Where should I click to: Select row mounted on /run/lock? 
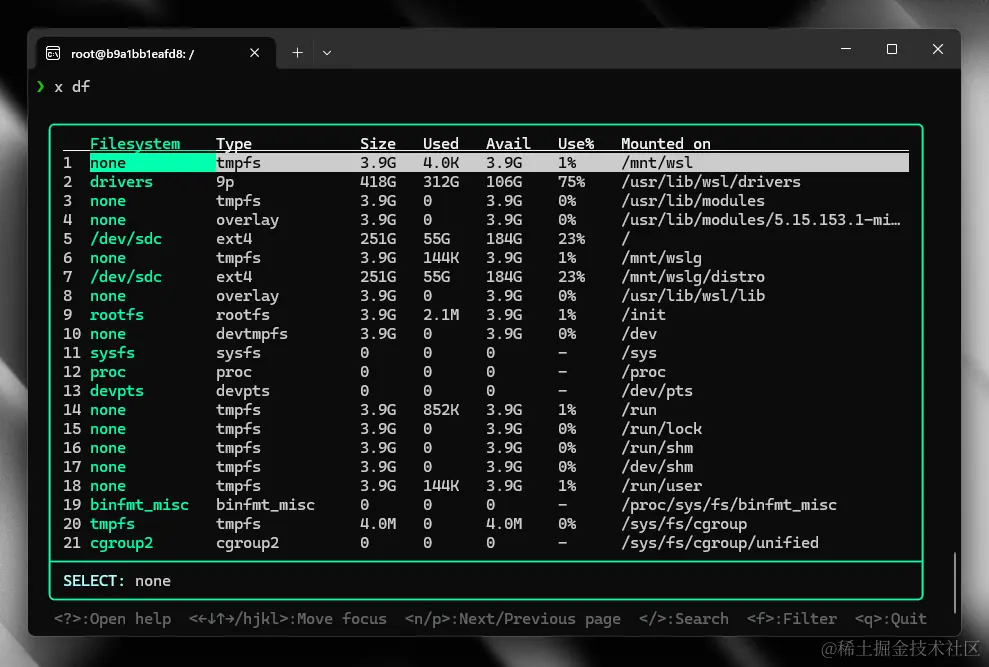pyautogui.click(x=486, y=428)
